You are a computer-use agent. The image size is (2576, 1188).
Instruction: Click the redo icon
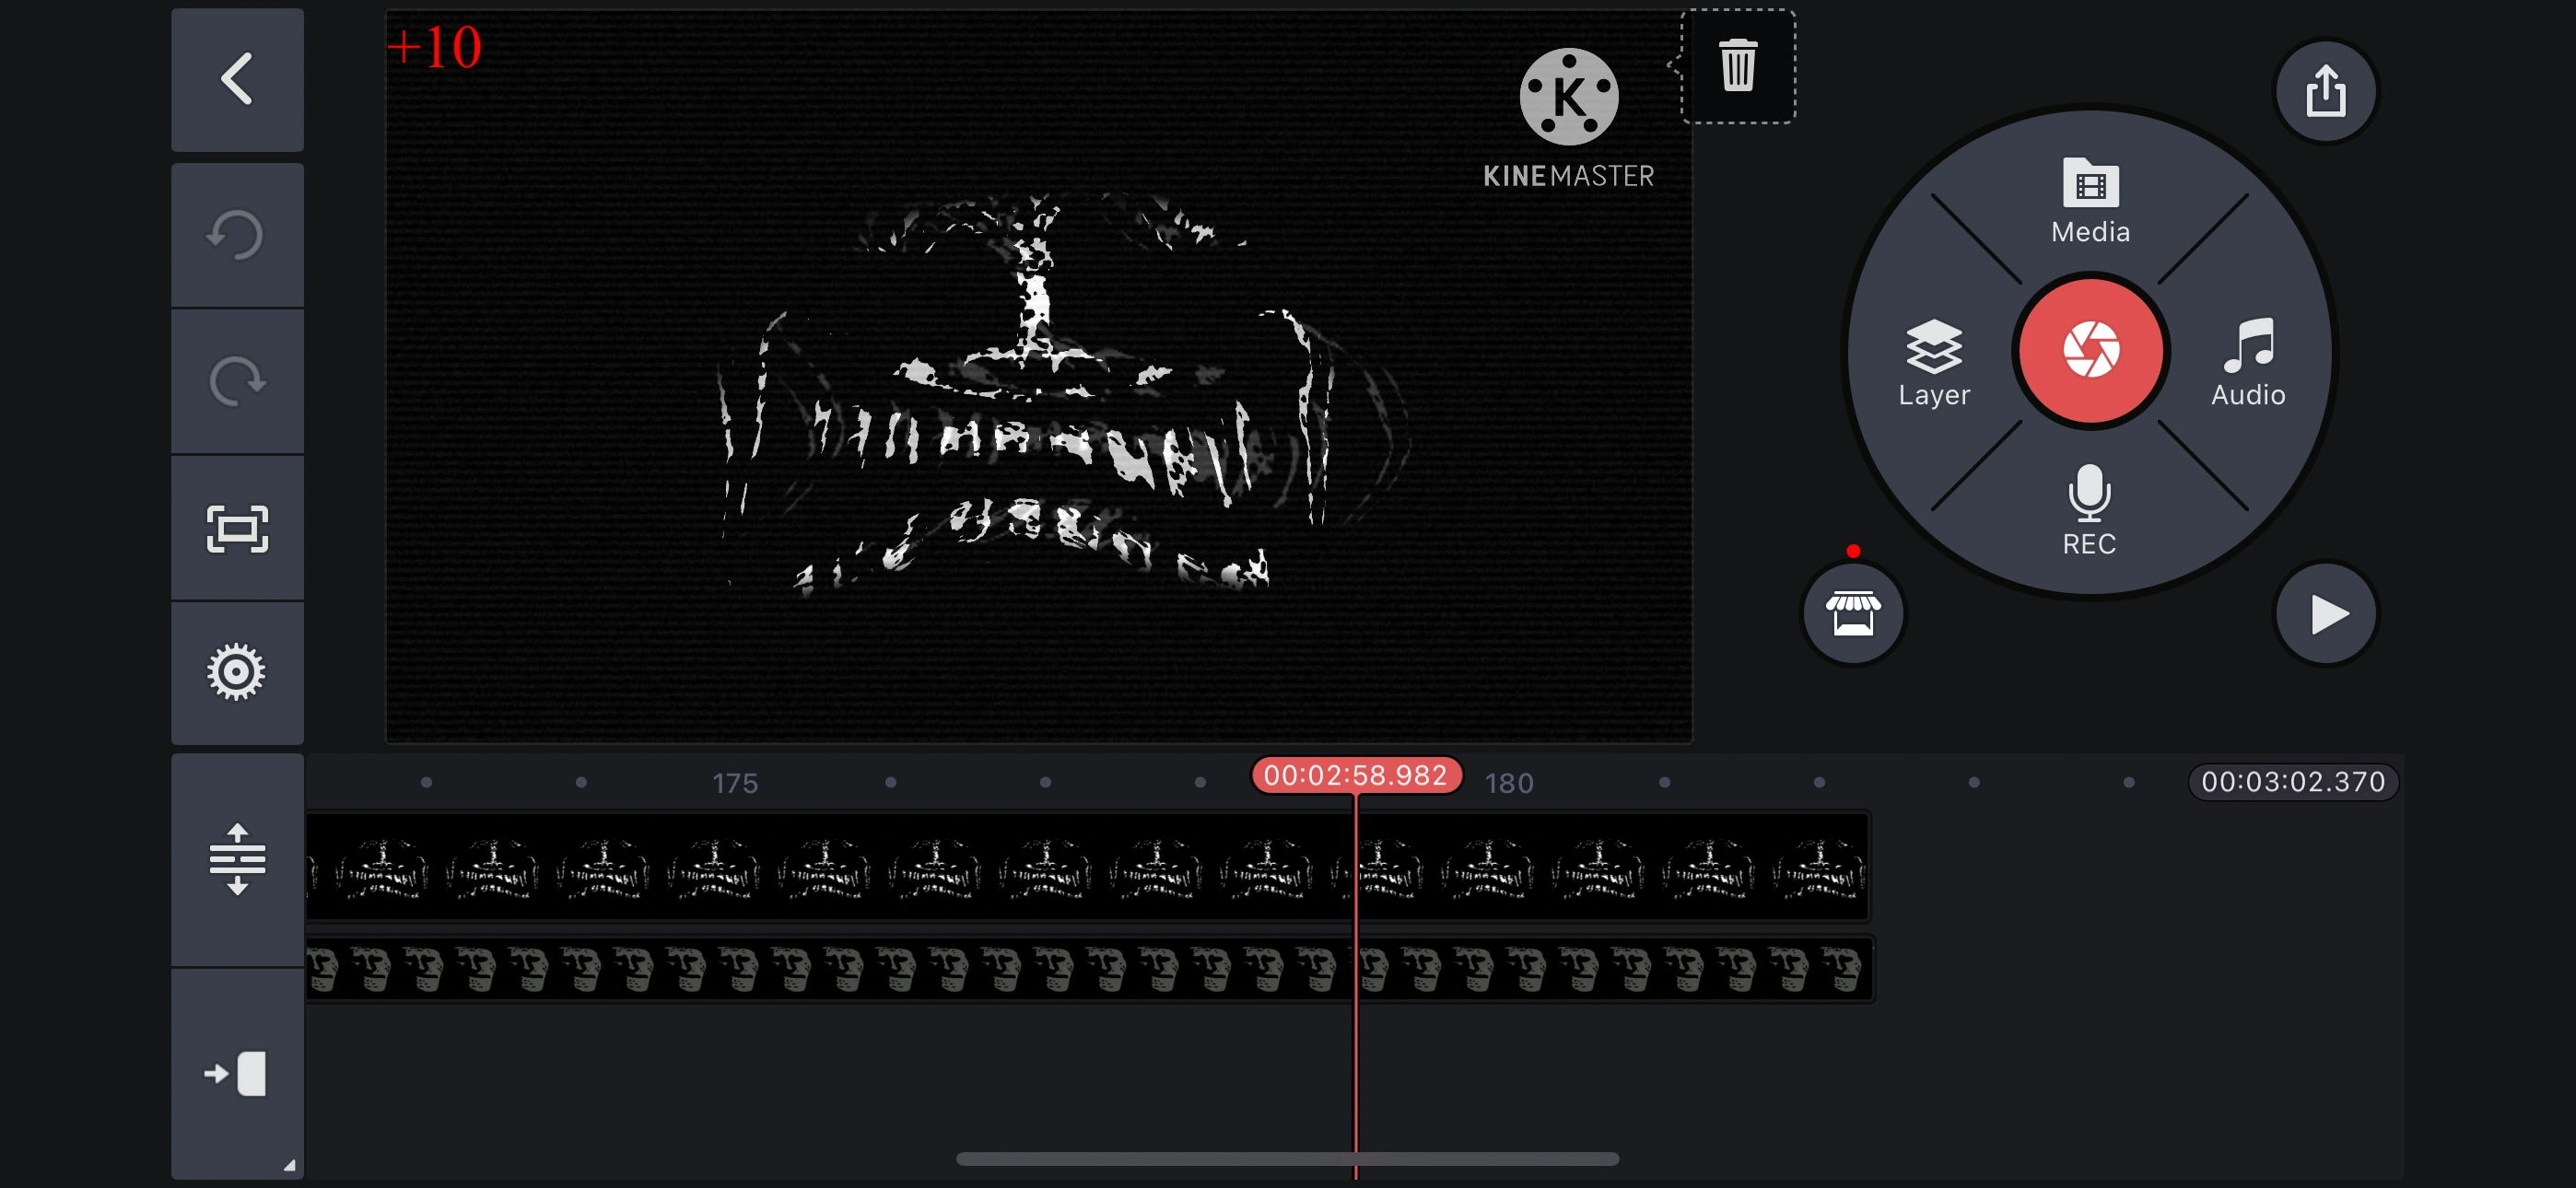pyautogui.click(x=237, y=381)
